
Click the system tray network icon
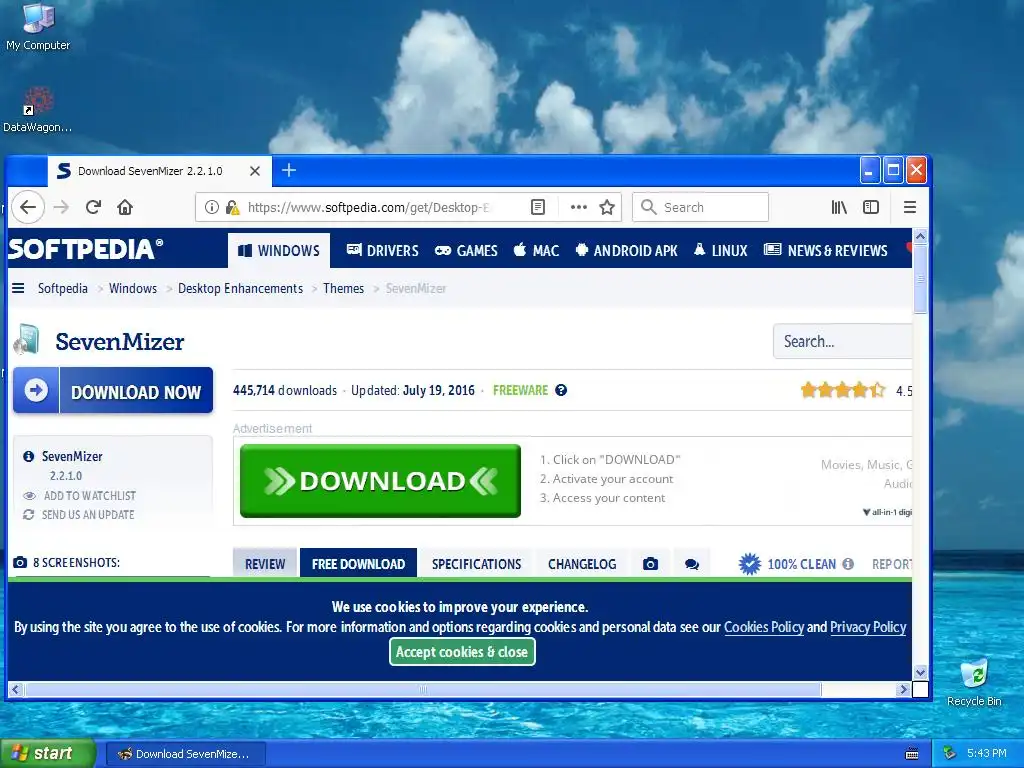(950, 753)
